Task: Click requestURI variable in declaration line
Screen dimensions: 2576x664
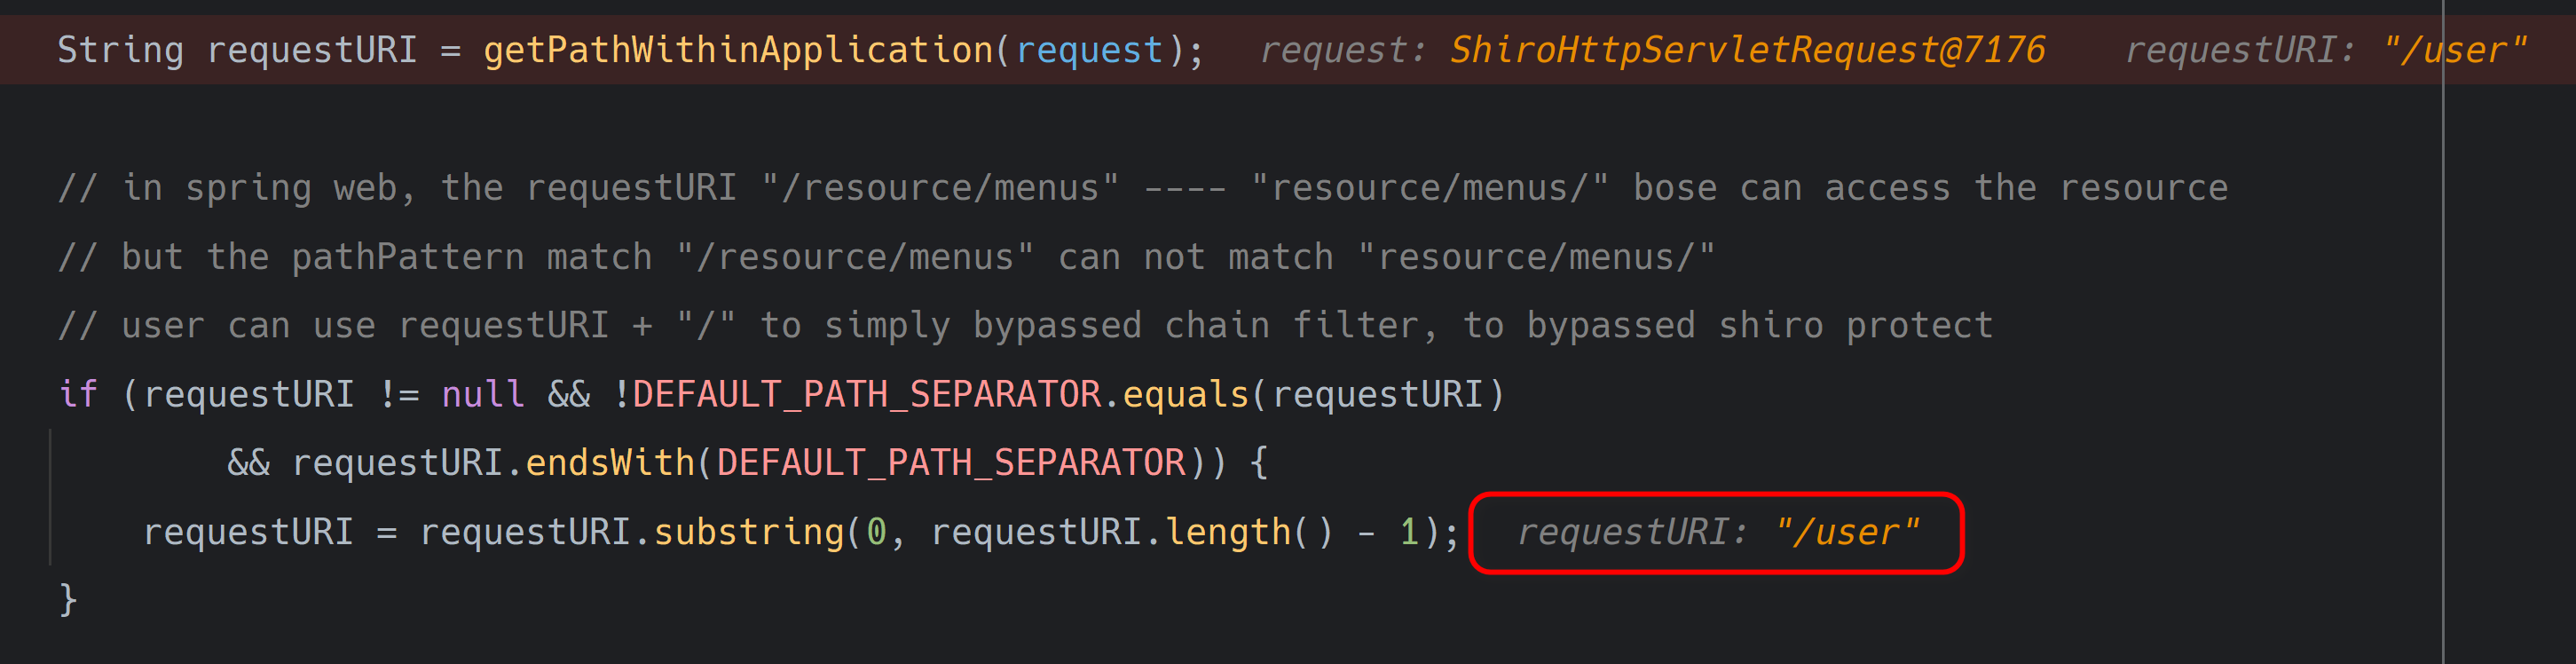Action: (x=312, y=50)
